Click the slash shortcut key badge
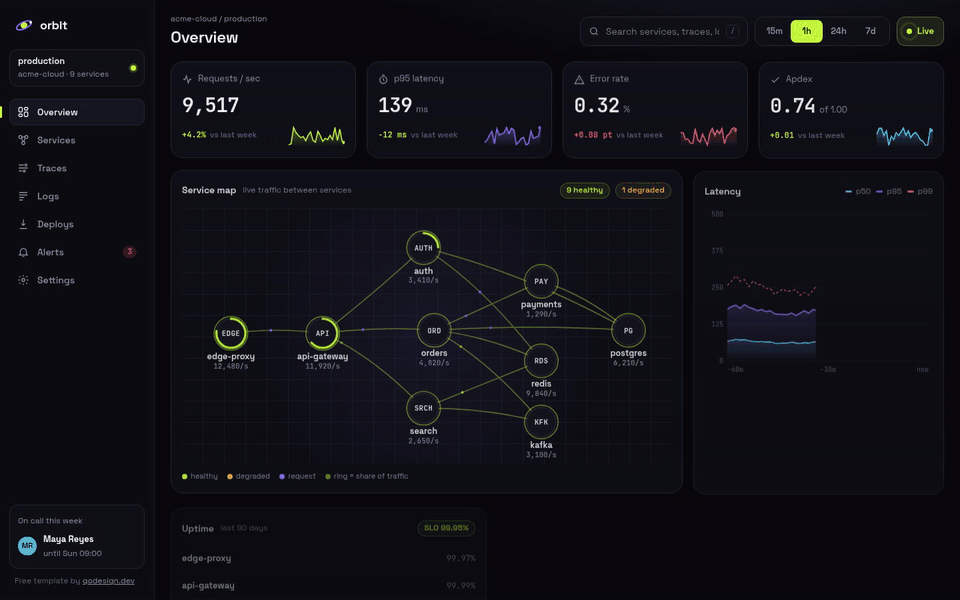Image resolution: width=960 pixels, height=600 pixels. pyautogui.click(x=732, y=31)
